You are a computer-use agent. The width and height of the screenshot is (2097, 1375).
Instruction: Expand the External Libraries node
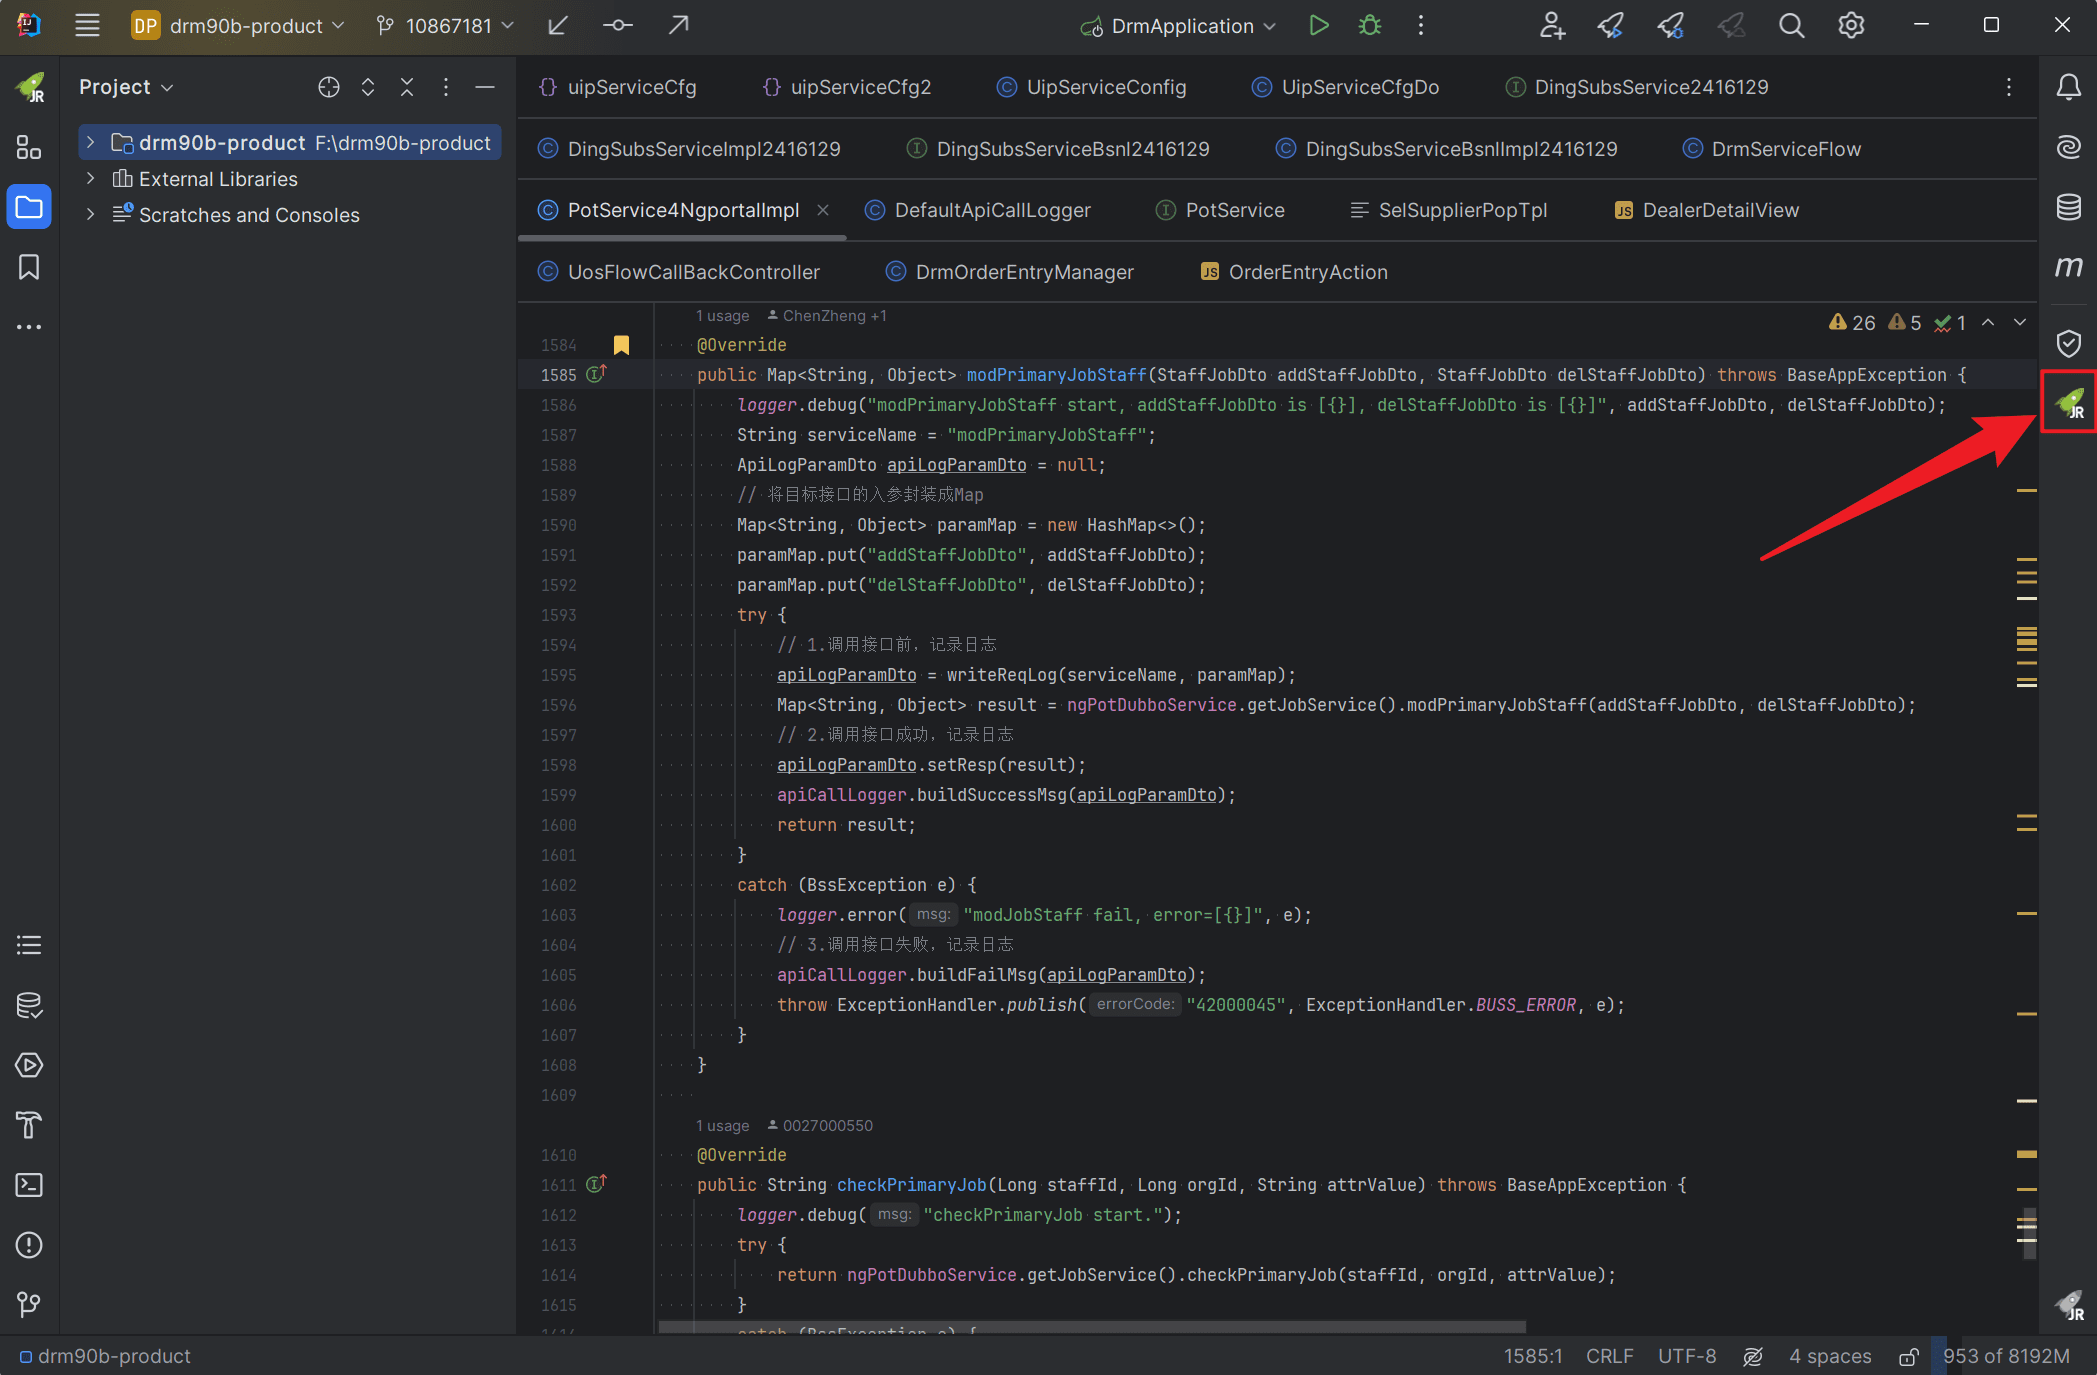[90, 179]
